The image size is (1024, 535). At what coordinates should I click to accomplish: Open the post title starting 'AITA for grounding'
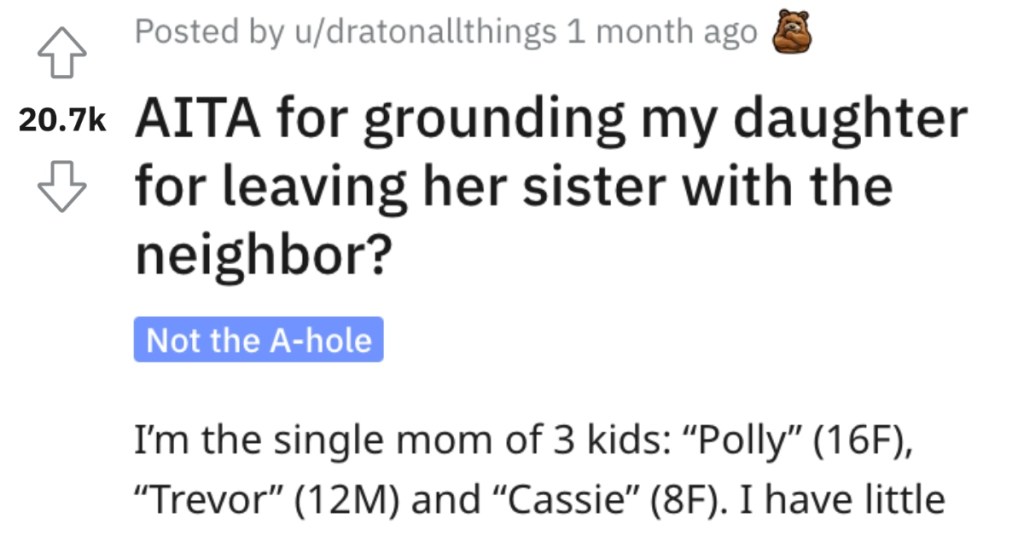[x=551, y=186]
